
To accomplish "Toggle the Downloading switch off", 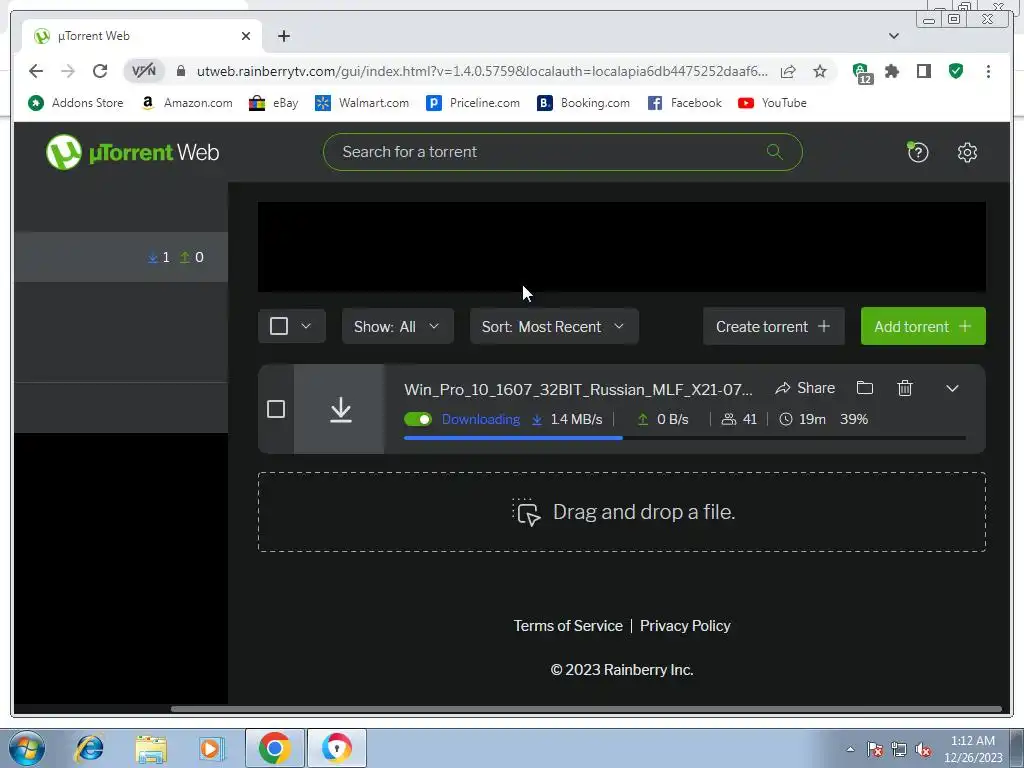I will click(418, 419).
